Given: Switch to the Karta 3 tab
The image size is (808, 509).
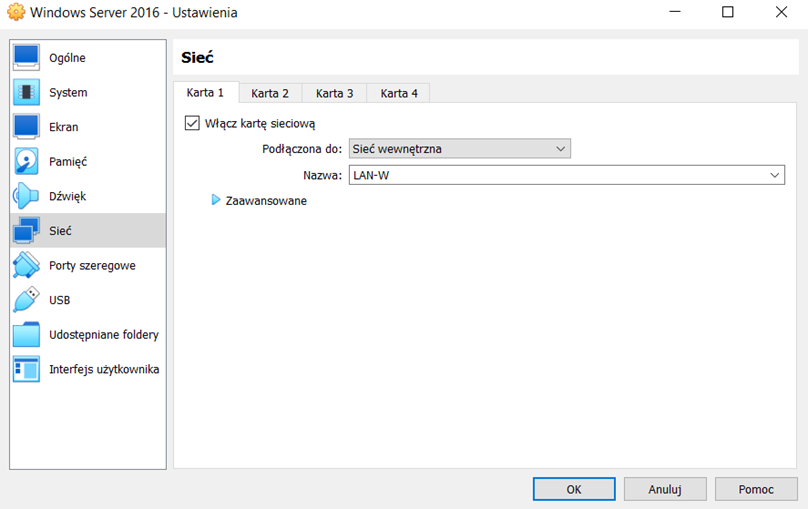Looking at the screenshot, I should coord(335,93).
